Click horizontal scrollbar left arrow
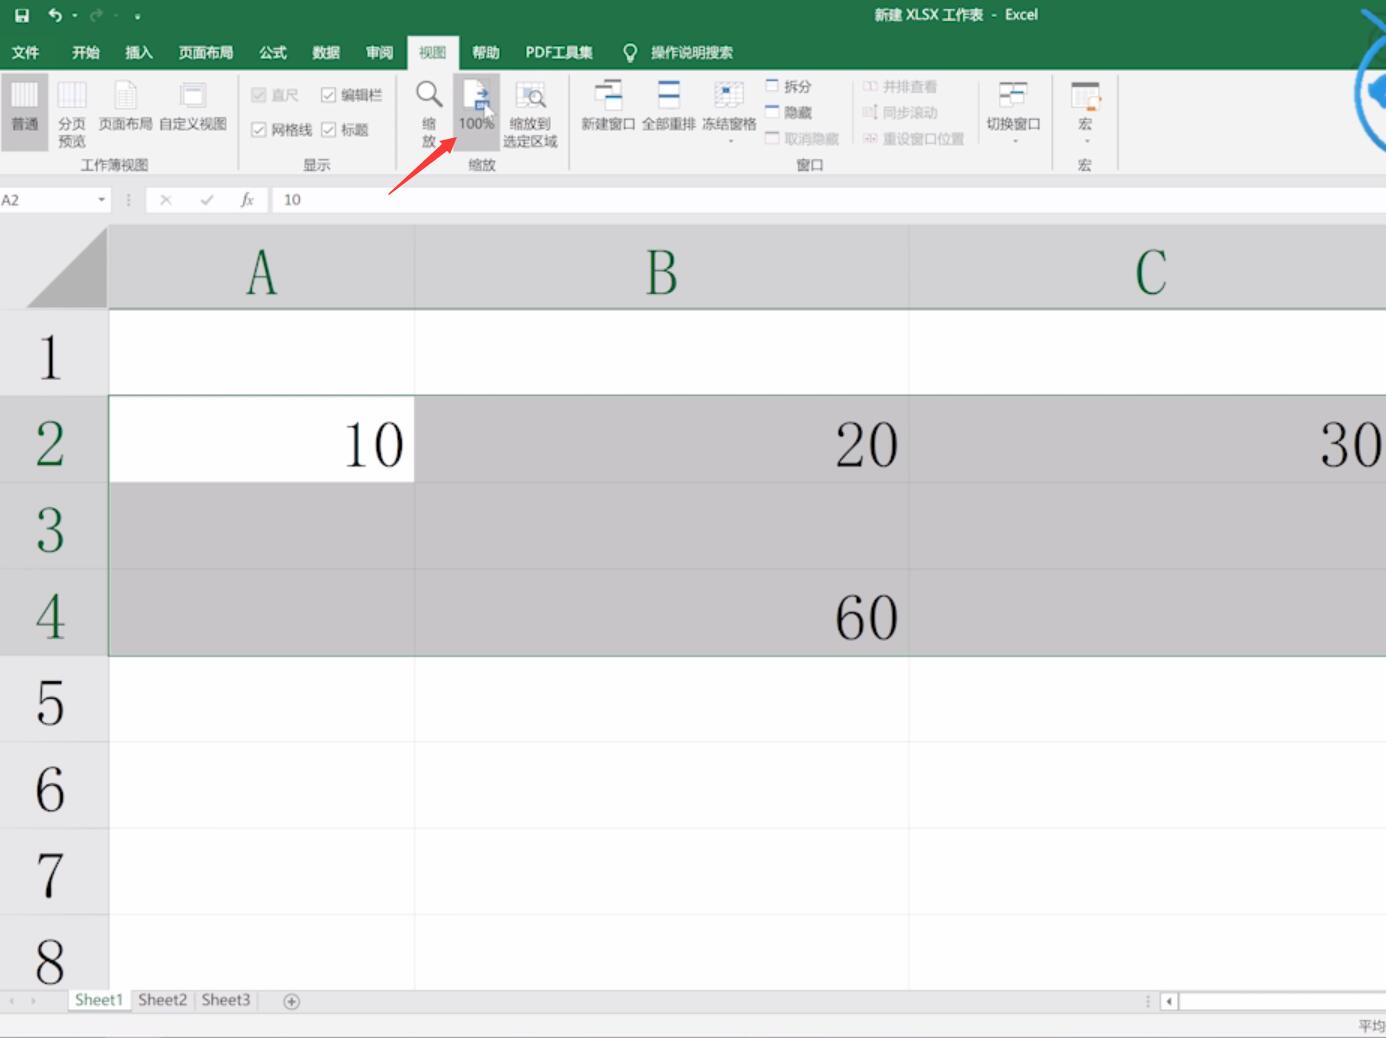1386x1038 pixels. coord(1168,1001)
